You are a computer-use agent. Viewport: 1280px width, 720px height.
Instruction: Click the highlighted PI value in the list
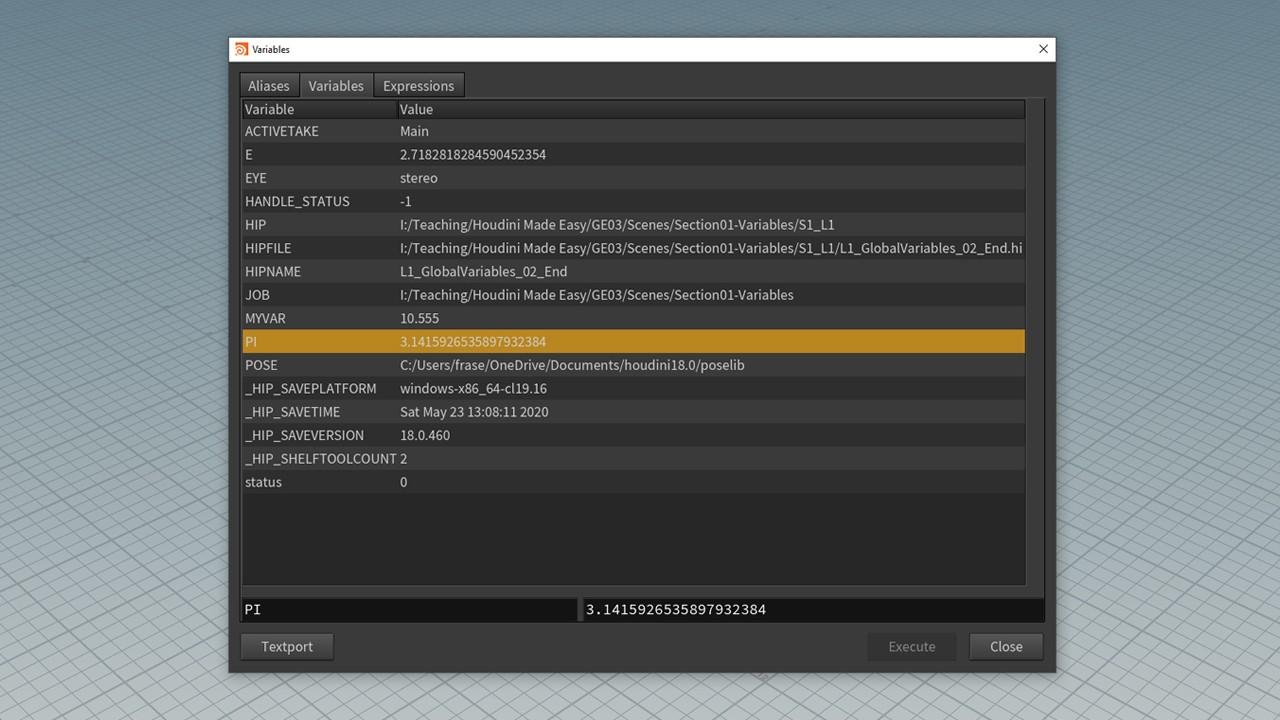tap(473, 342)
